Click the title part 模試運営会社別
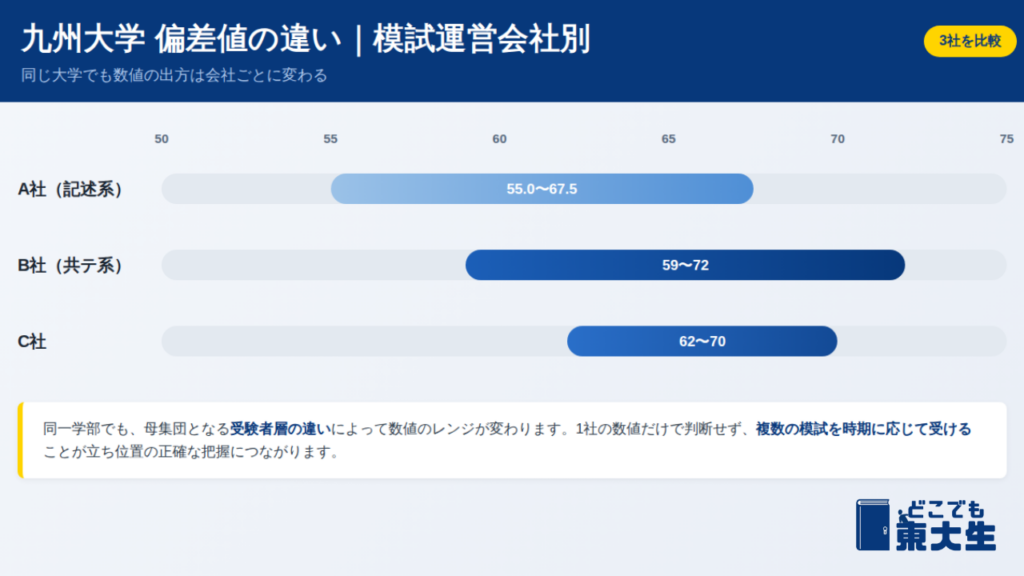Image resolution: width=1024 pixels, height=576 pixels. 481,39
